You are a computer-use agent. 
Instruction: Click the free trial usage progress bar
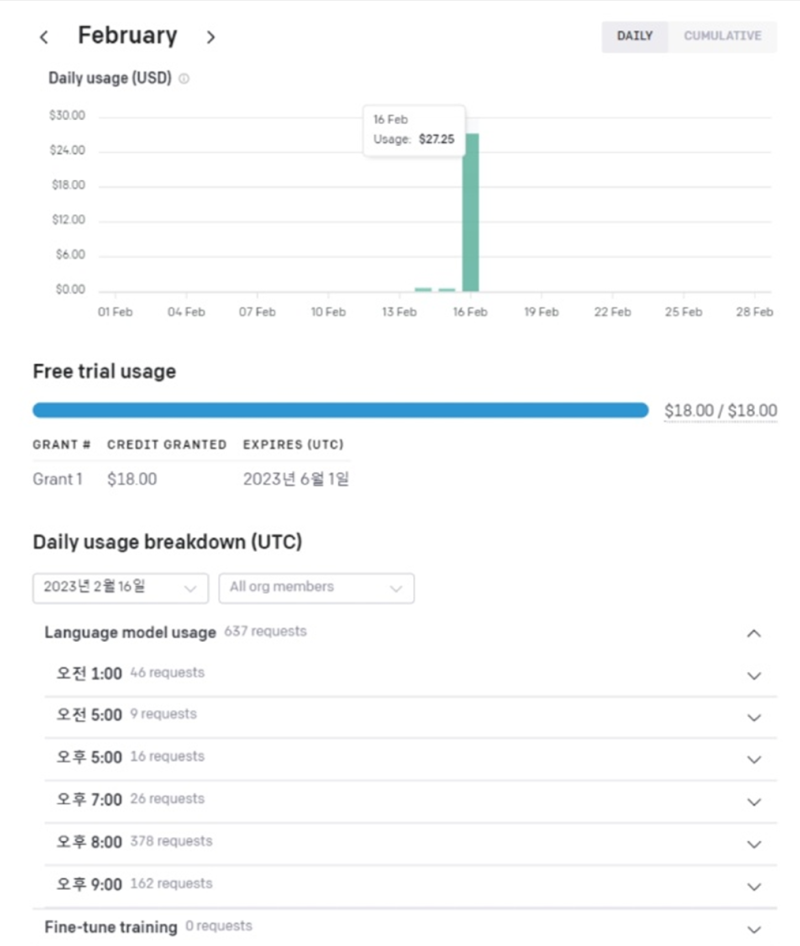[340, 410]
